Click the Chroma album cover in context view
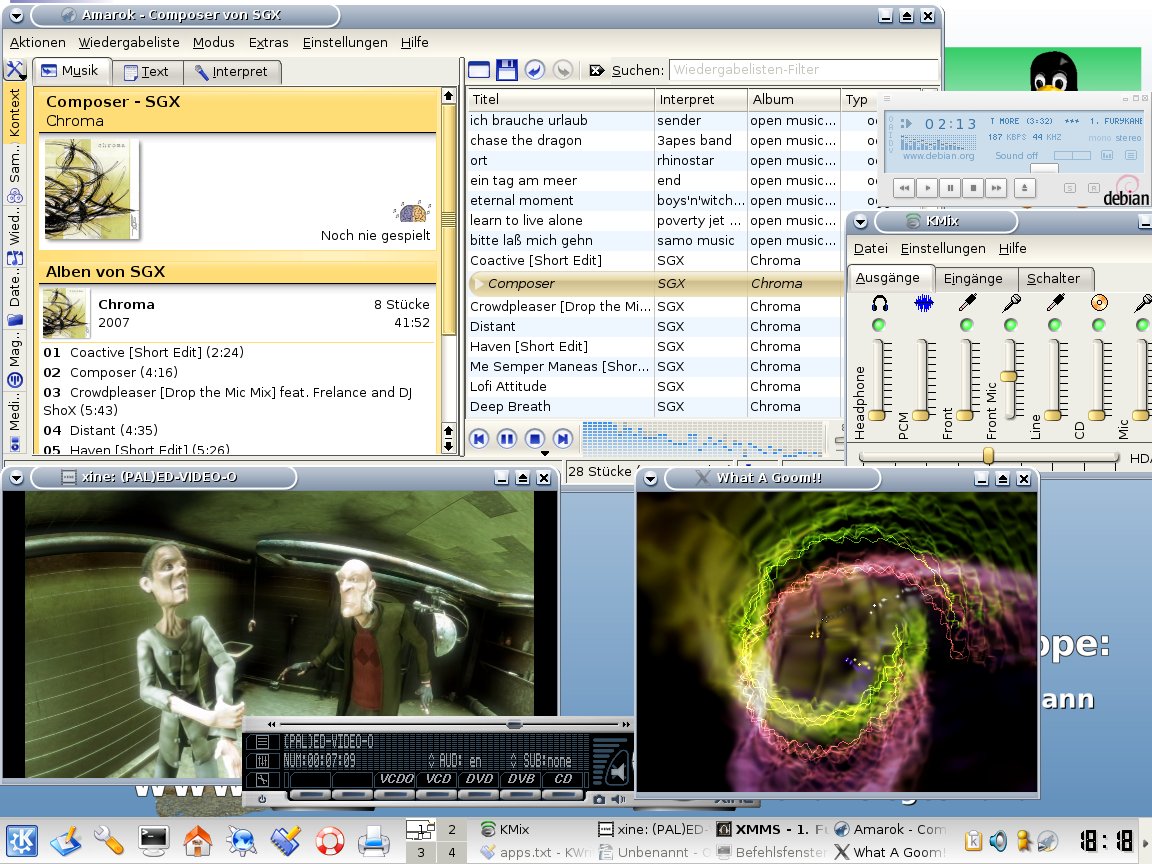The height and width of the screenshot is (864, 1152). point(90,190)
